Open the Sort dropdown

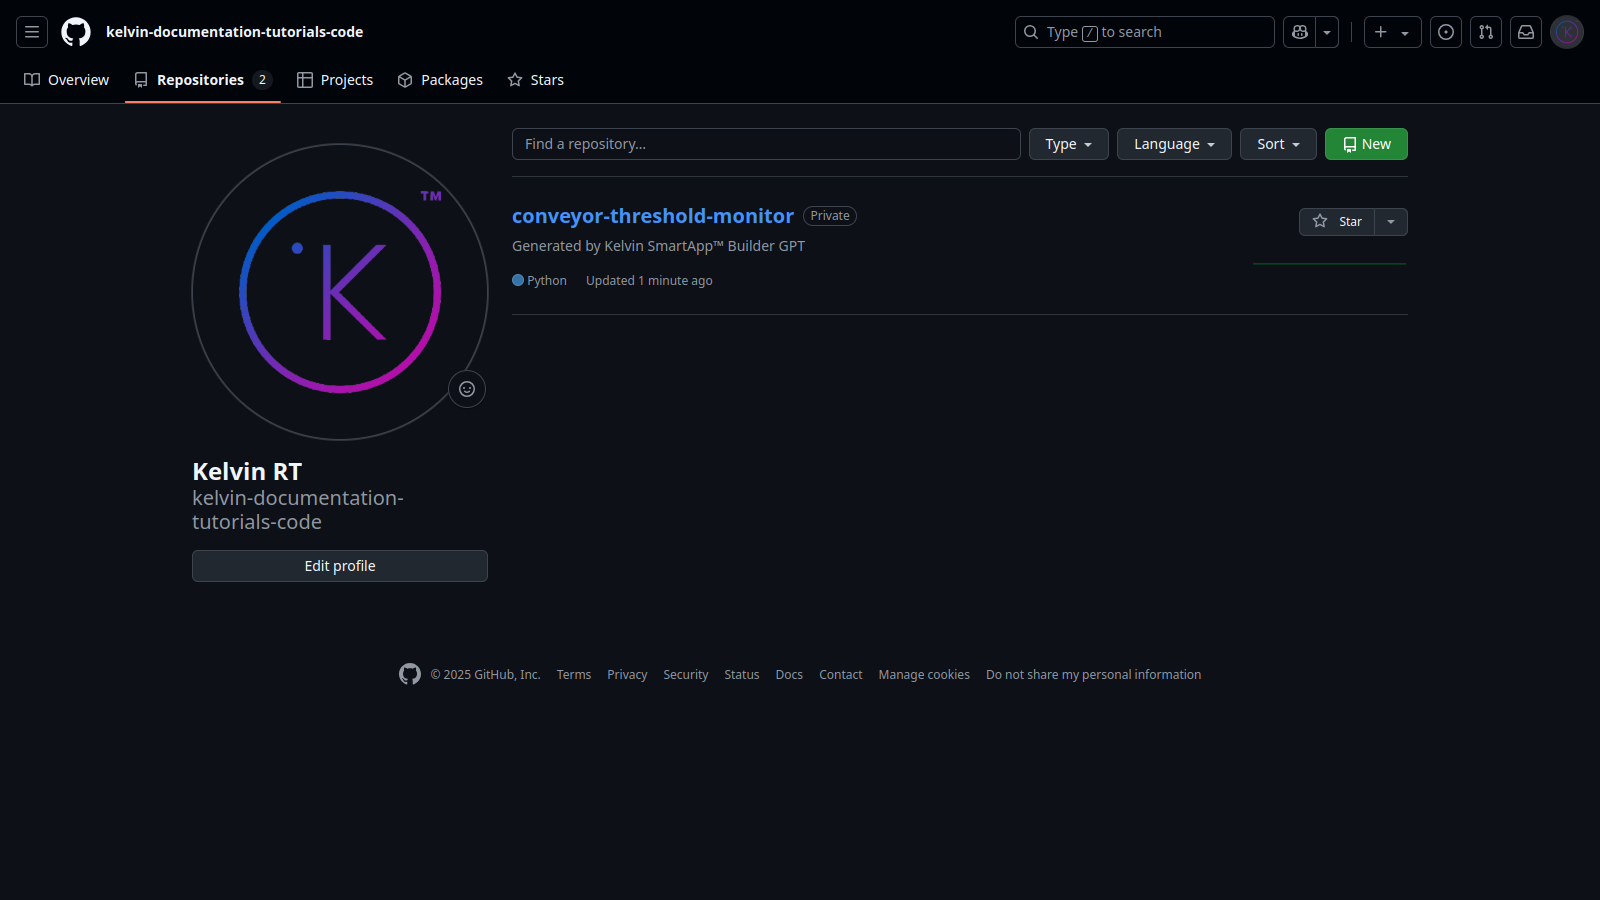tap(1278, 144)
